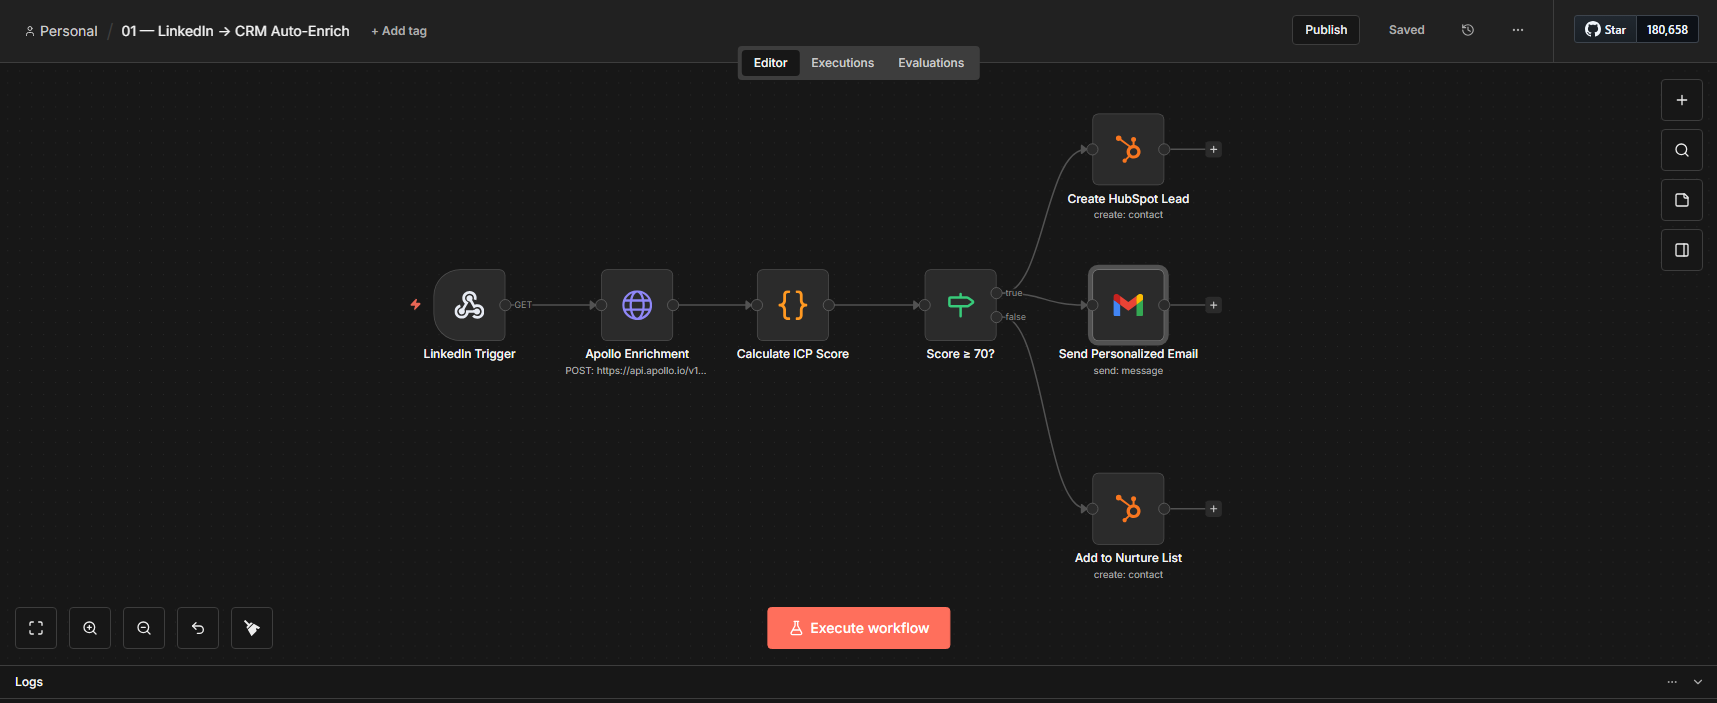Viewport: 1717px width, 703px height.
Task: Select the Apollo Enrichment HTTP node
Action: (637, 305)
